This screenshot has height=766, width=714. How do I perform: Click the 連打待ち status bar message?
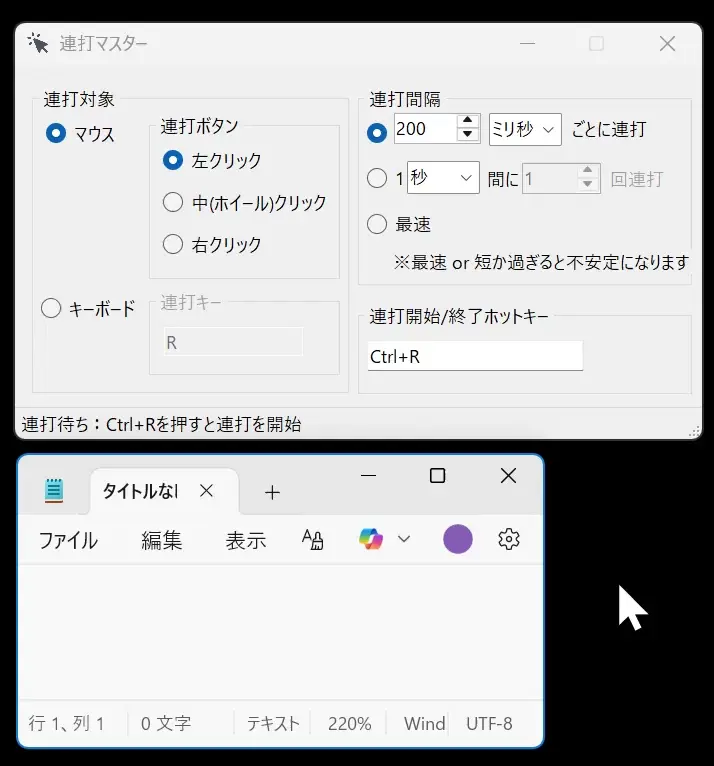point(161,424)
